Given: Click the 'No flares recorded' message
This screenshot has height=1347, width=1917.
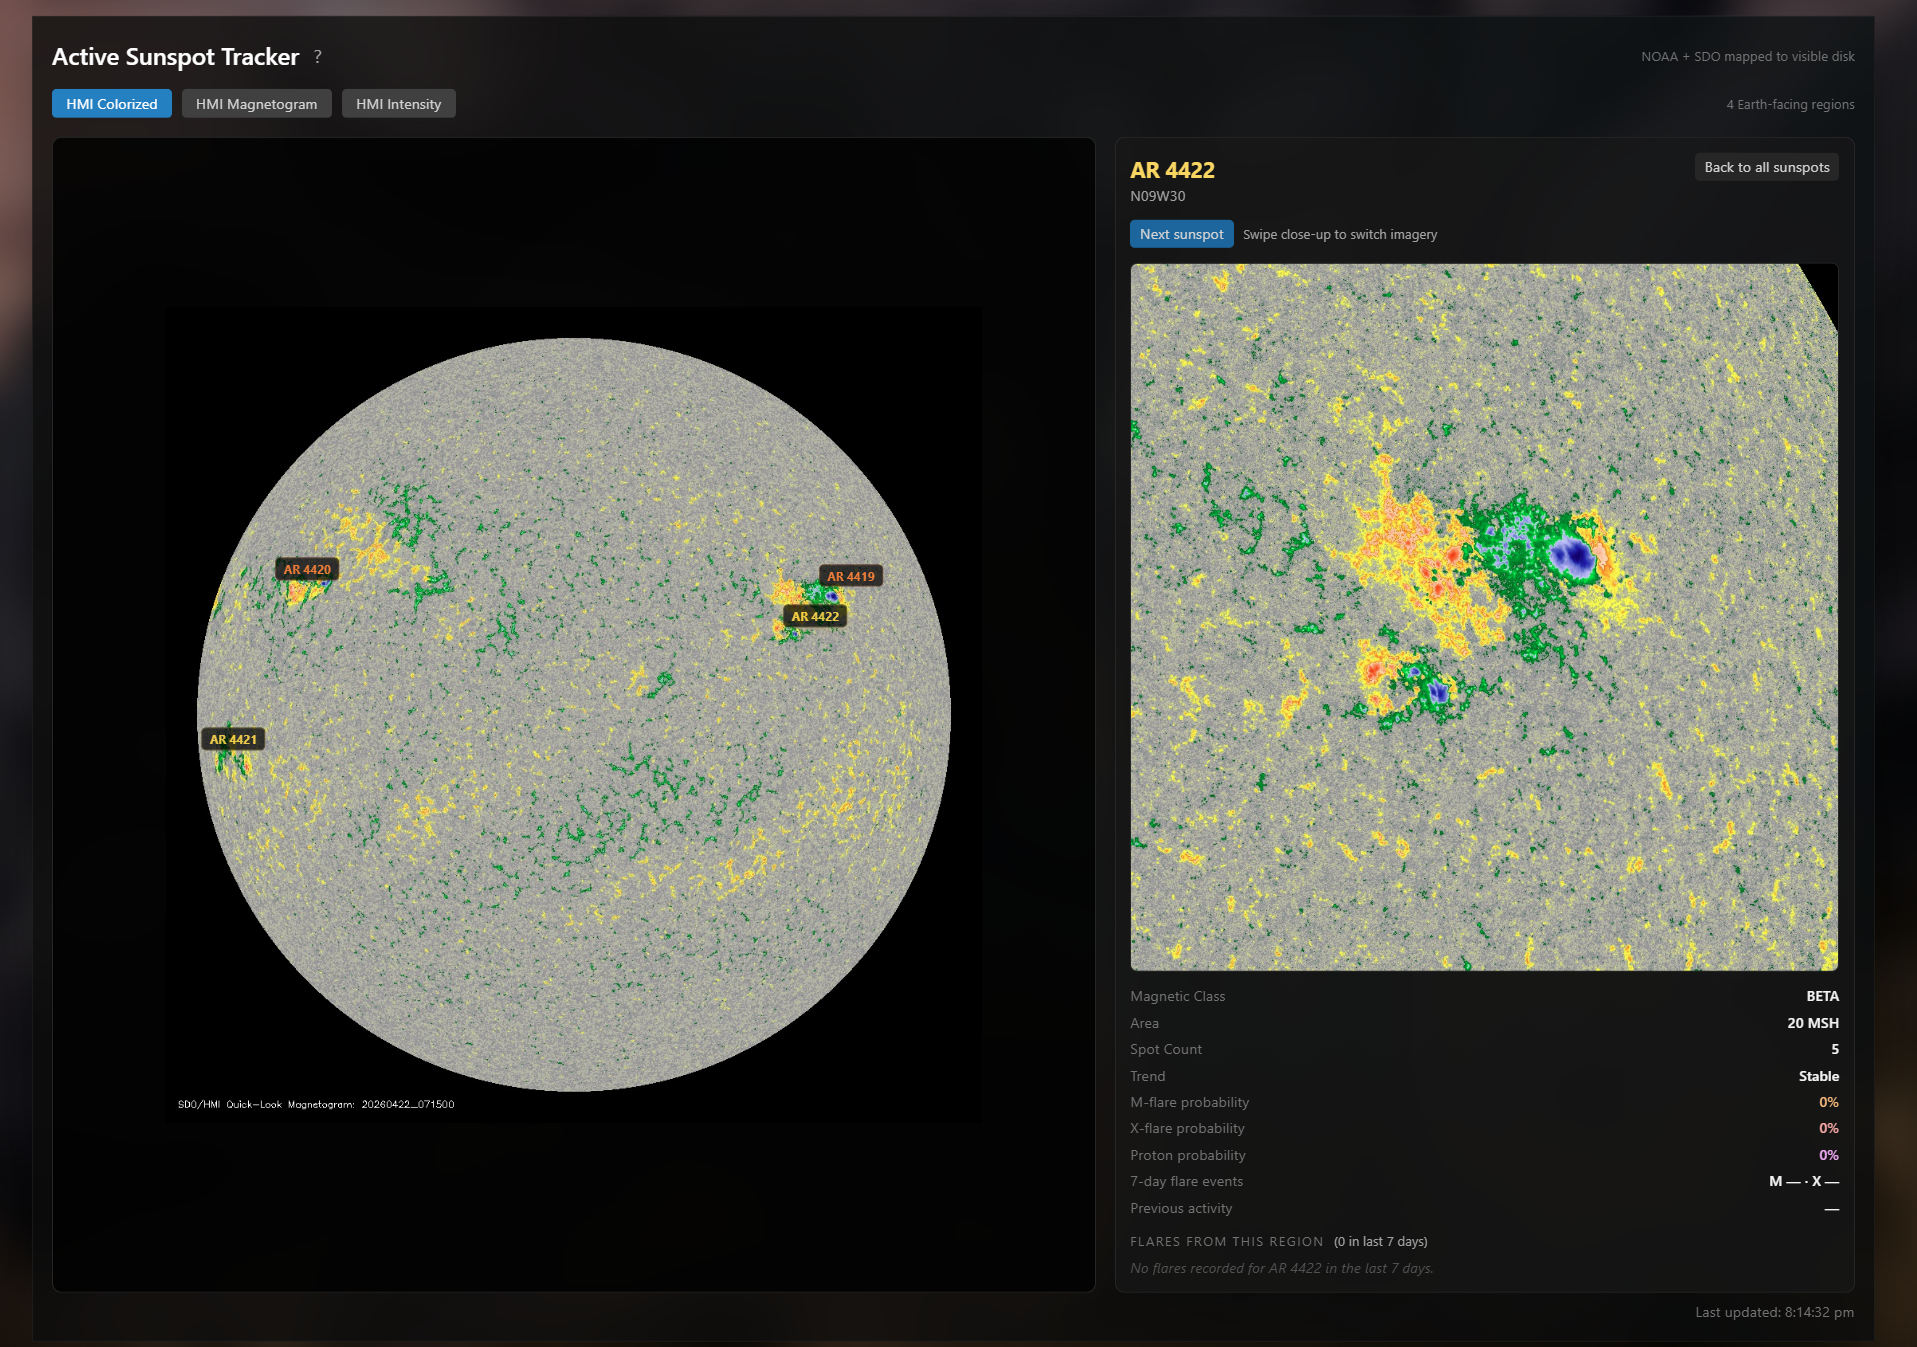Looking at the screenshot, I should click(x=1282, y=1268).
